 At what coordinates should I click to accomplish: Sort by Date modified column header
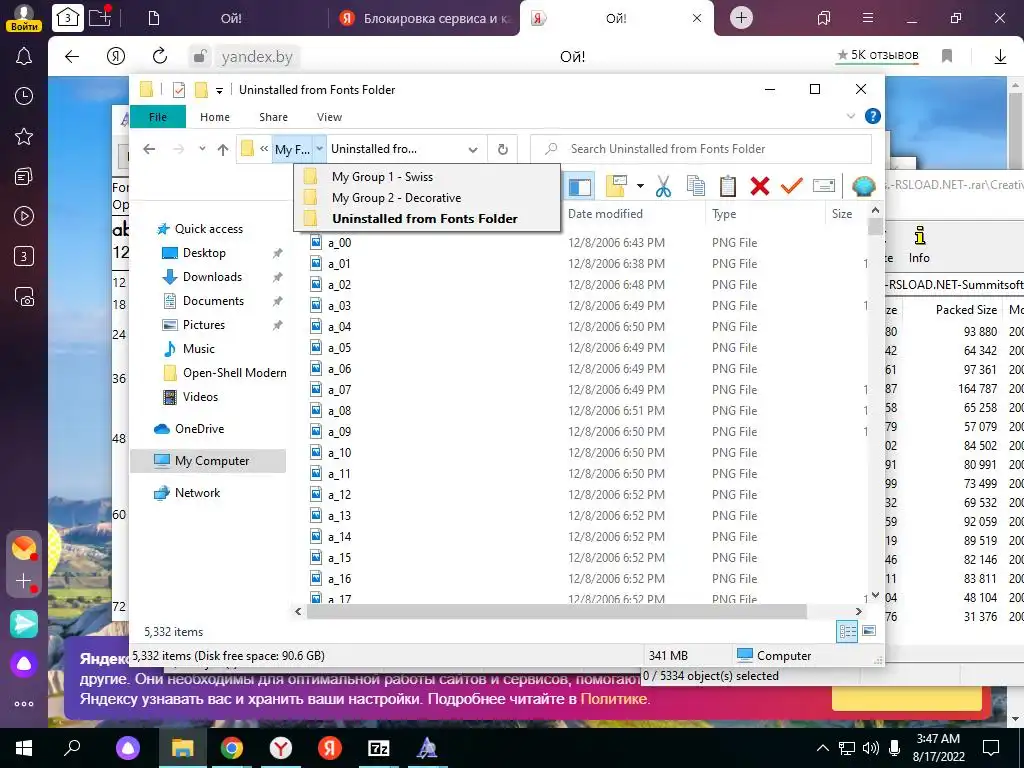point(605,214)
